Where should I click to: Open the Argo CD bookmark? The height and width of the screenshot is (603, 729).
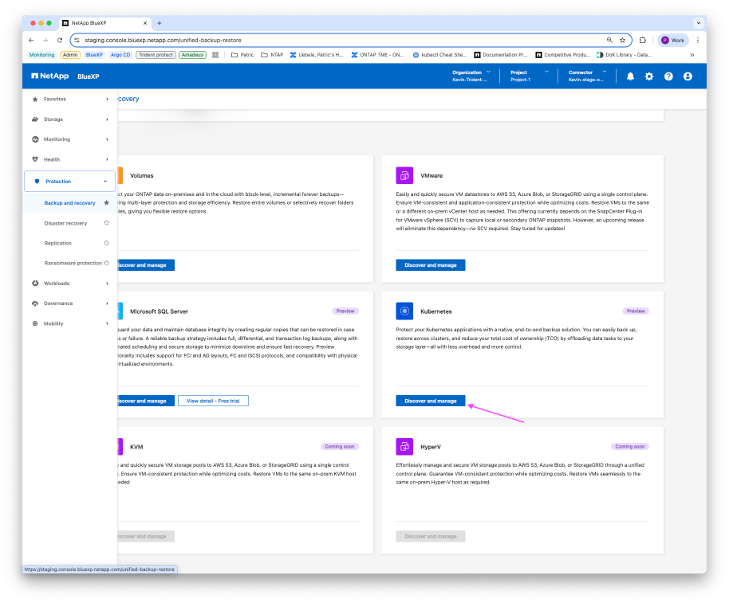(x=120, y=55)
